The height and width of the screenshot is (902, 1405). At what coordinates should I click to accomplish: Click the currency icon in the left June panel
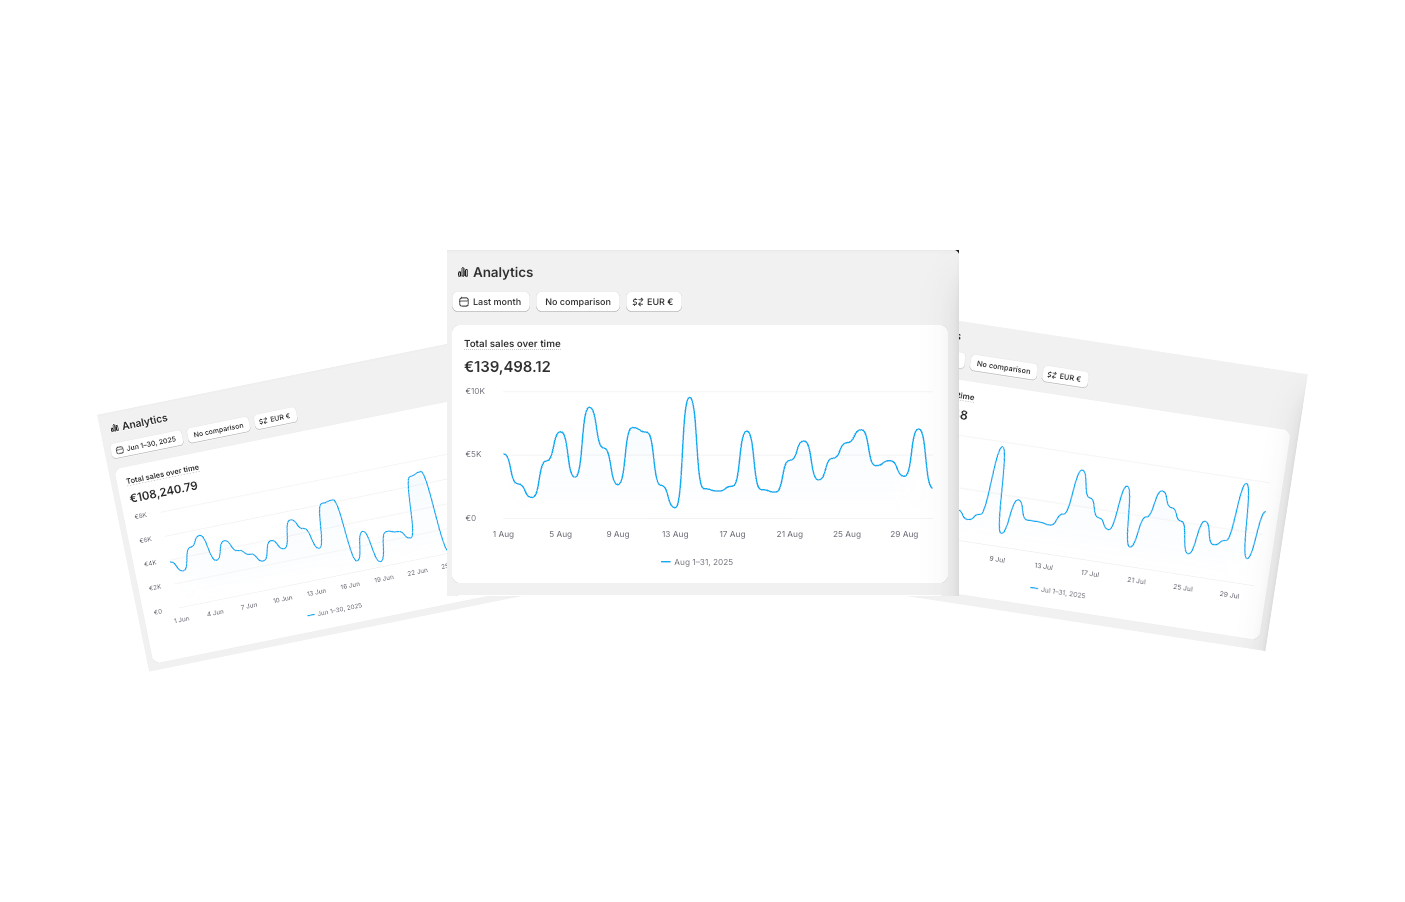(x=263, y=421)
